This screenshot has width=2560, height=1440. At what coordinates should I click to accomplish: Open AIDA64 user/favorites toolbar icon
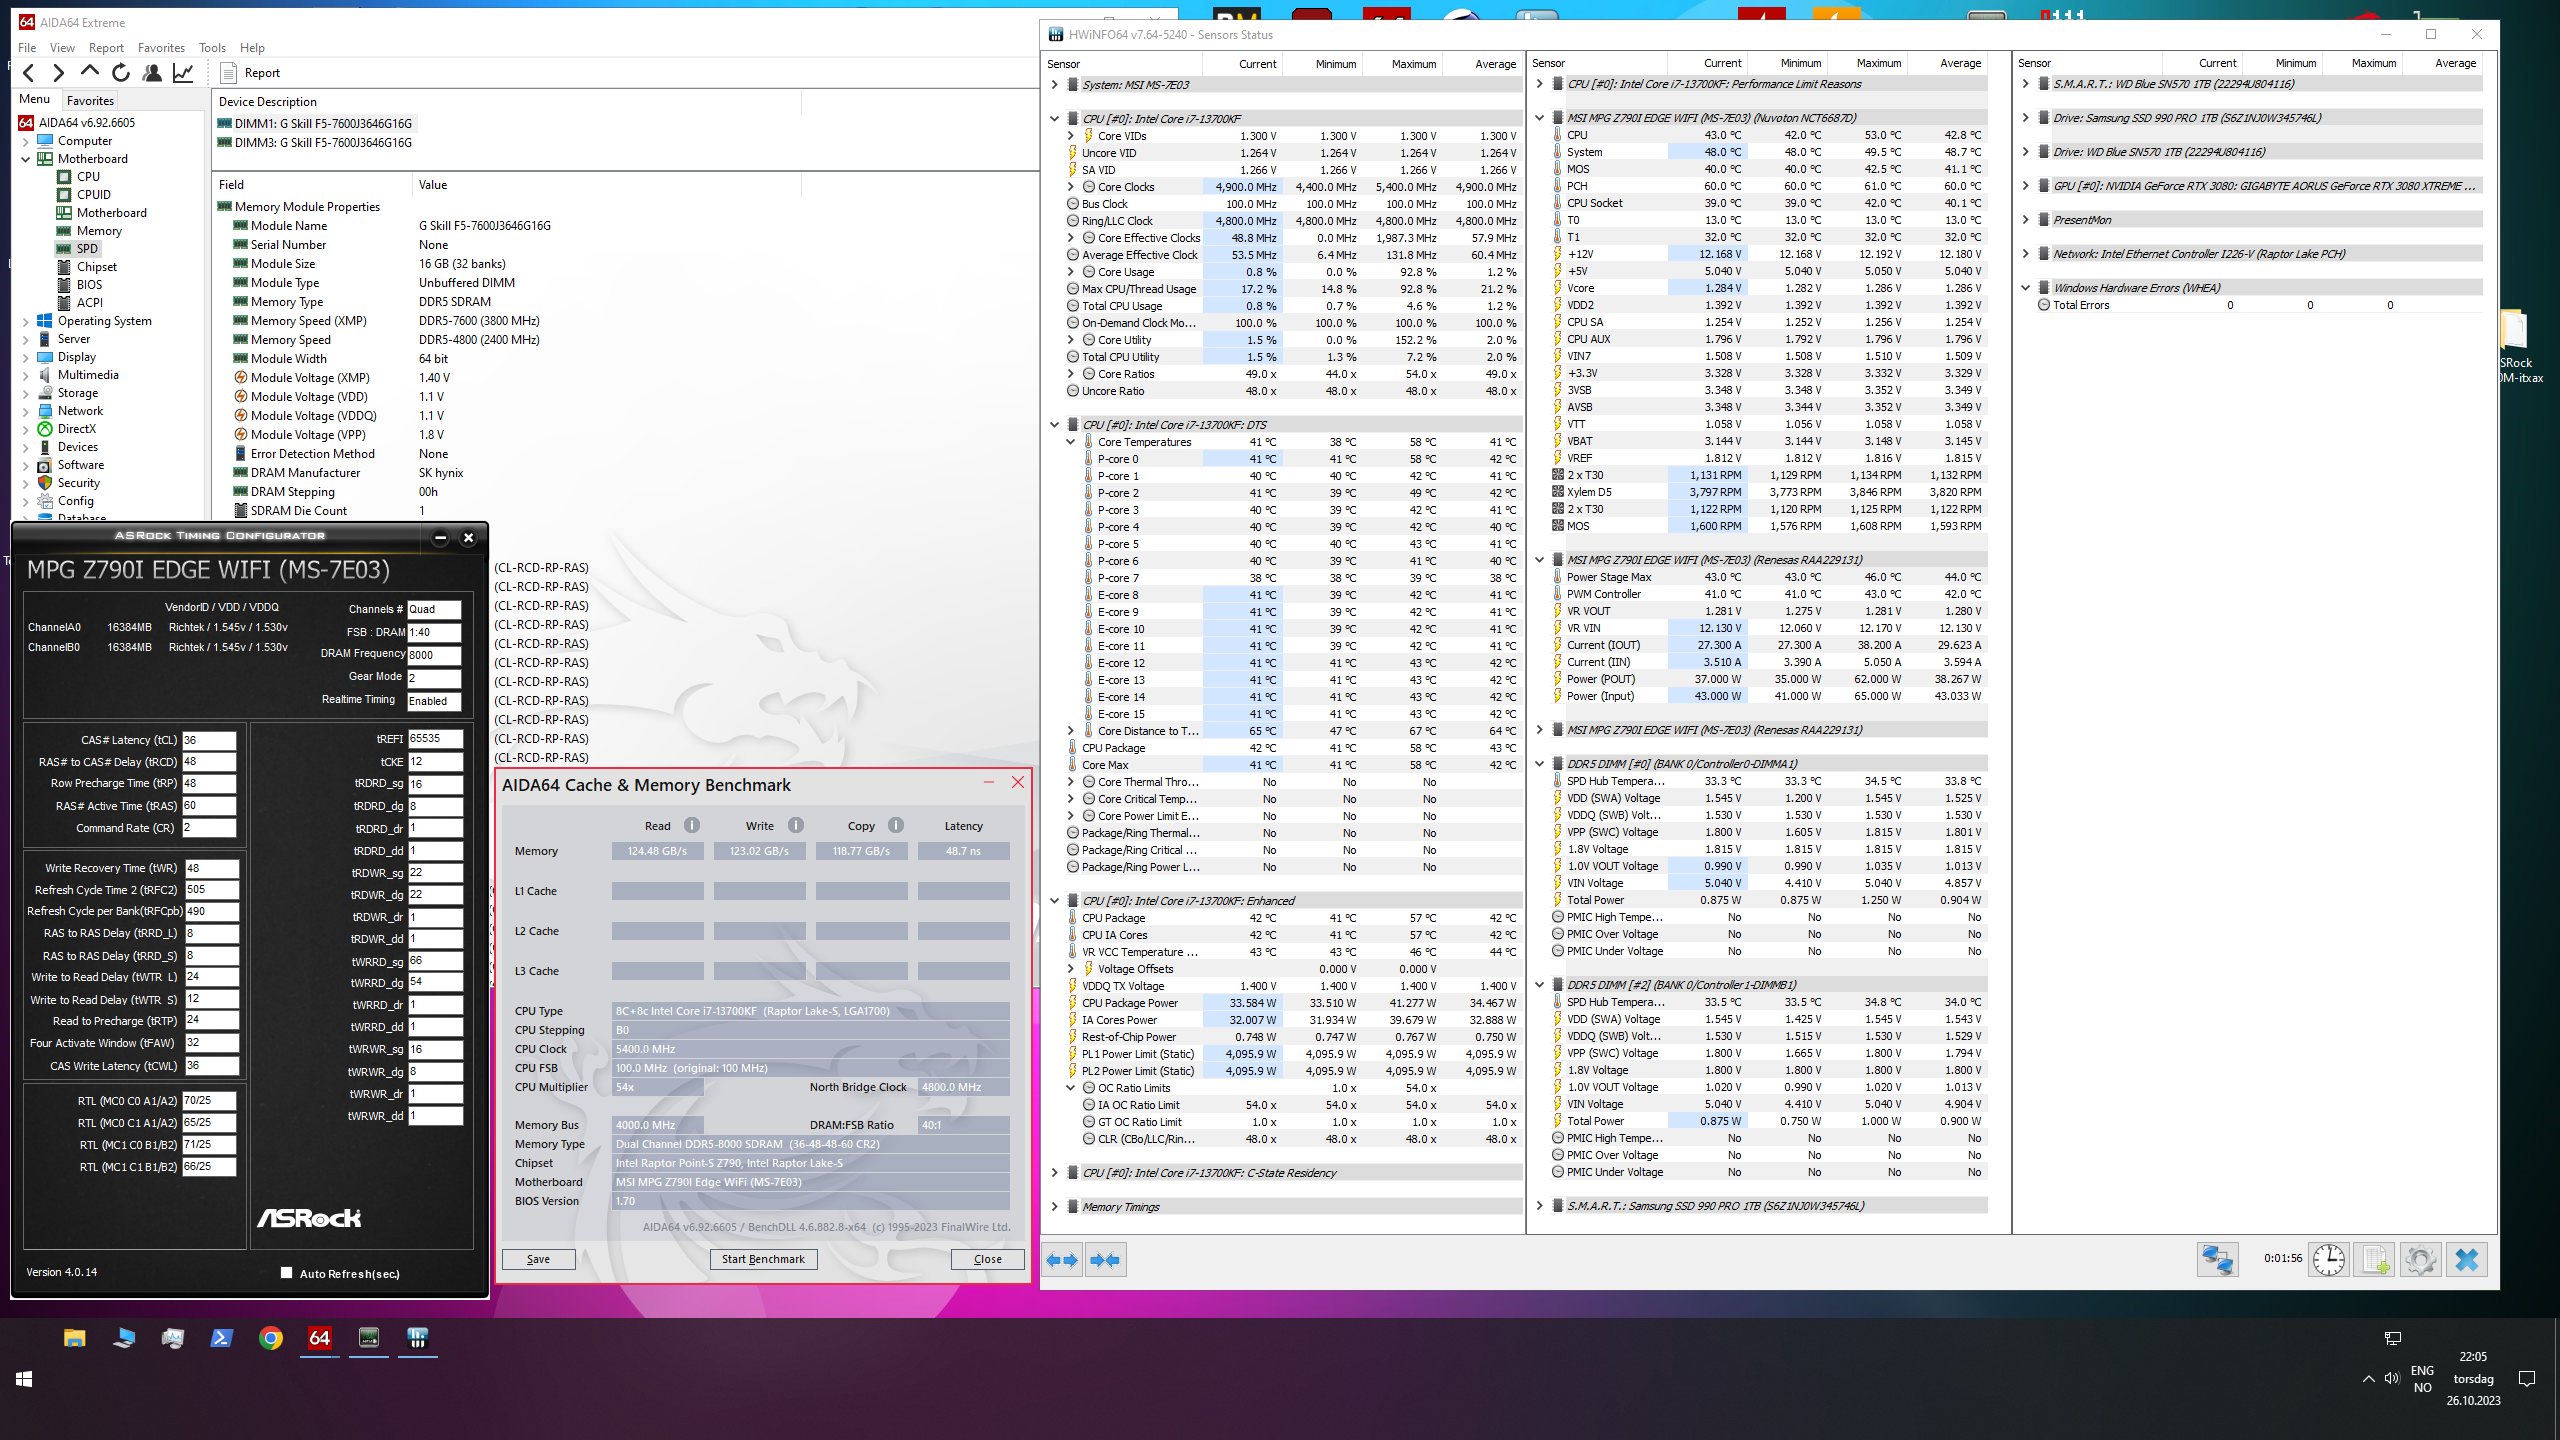(152, 72)
